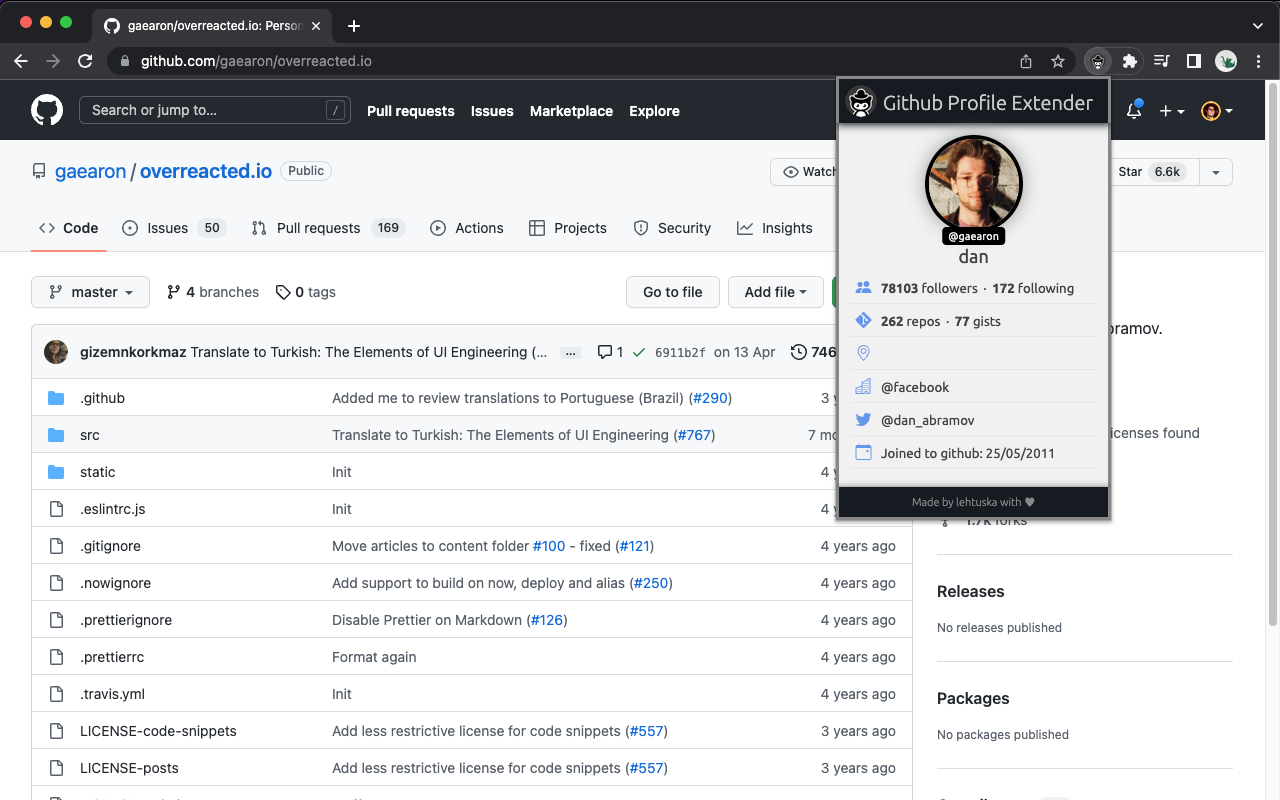View the 0 tags link

click(x=306, y=292)
